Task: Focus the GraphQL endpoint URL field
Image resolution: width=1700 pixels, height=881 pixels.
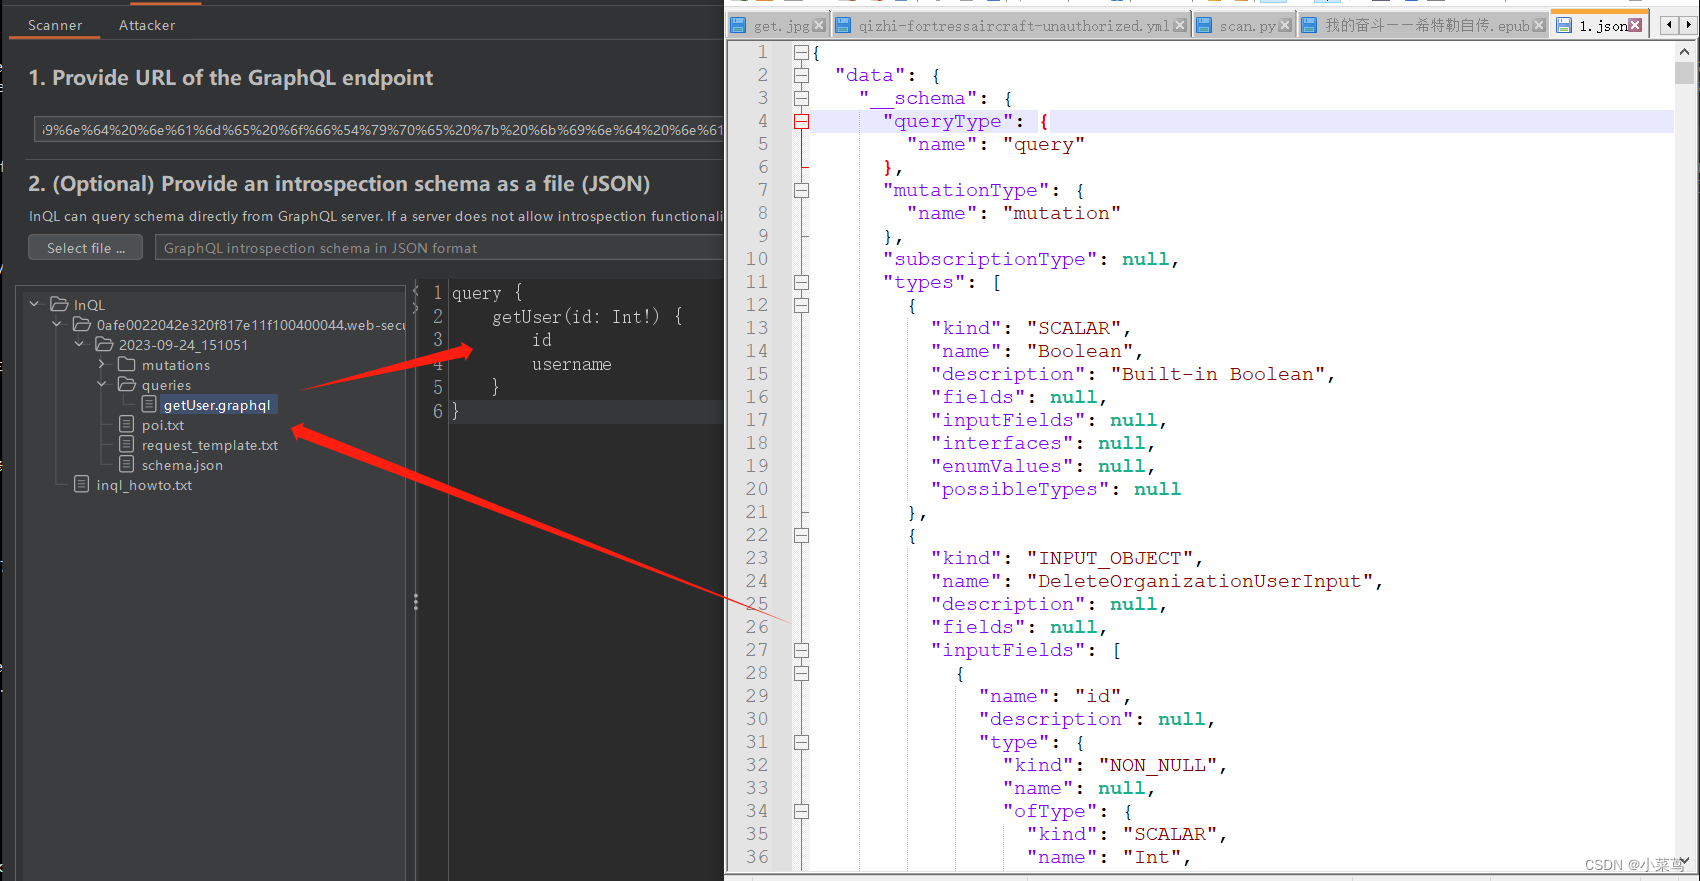Action: coord(378,130)
